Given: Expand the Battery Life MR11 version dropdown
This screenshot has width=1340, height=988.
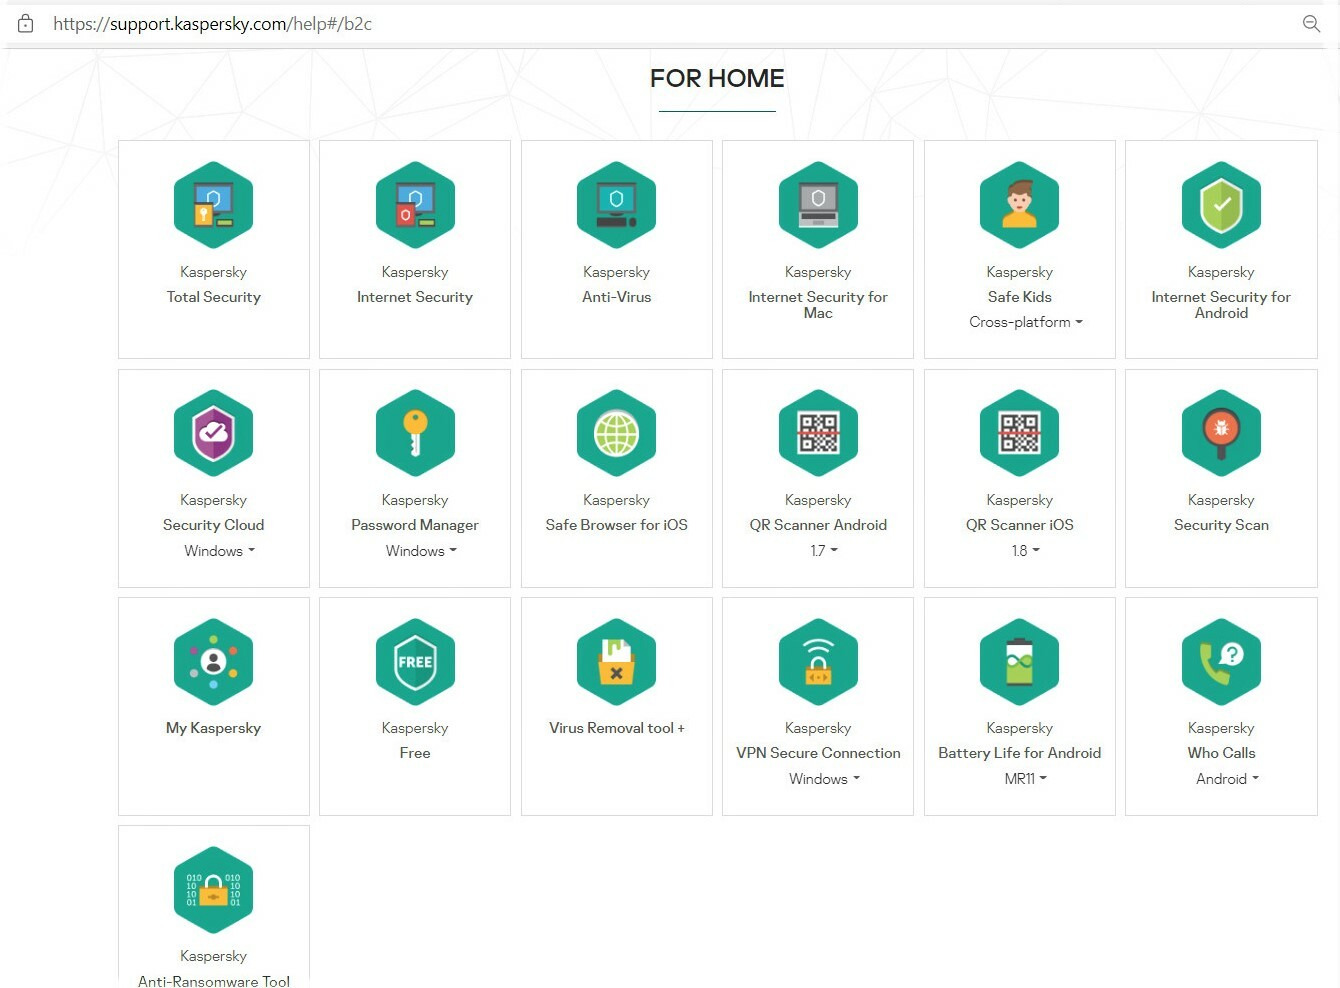Looking at the screenshot, I should 1025,779.
